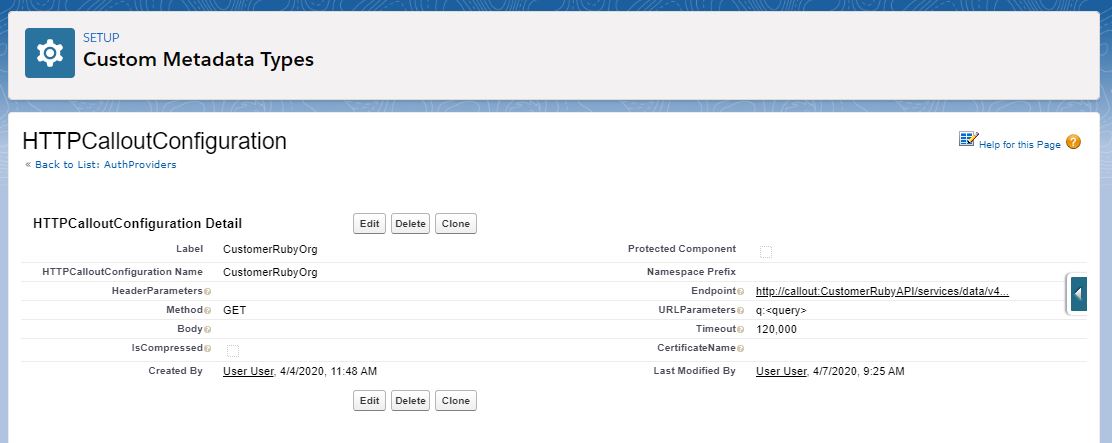Click the Method help info icon
The width and height of the screenshot is (1112, 443).
(x=208, y=310)
